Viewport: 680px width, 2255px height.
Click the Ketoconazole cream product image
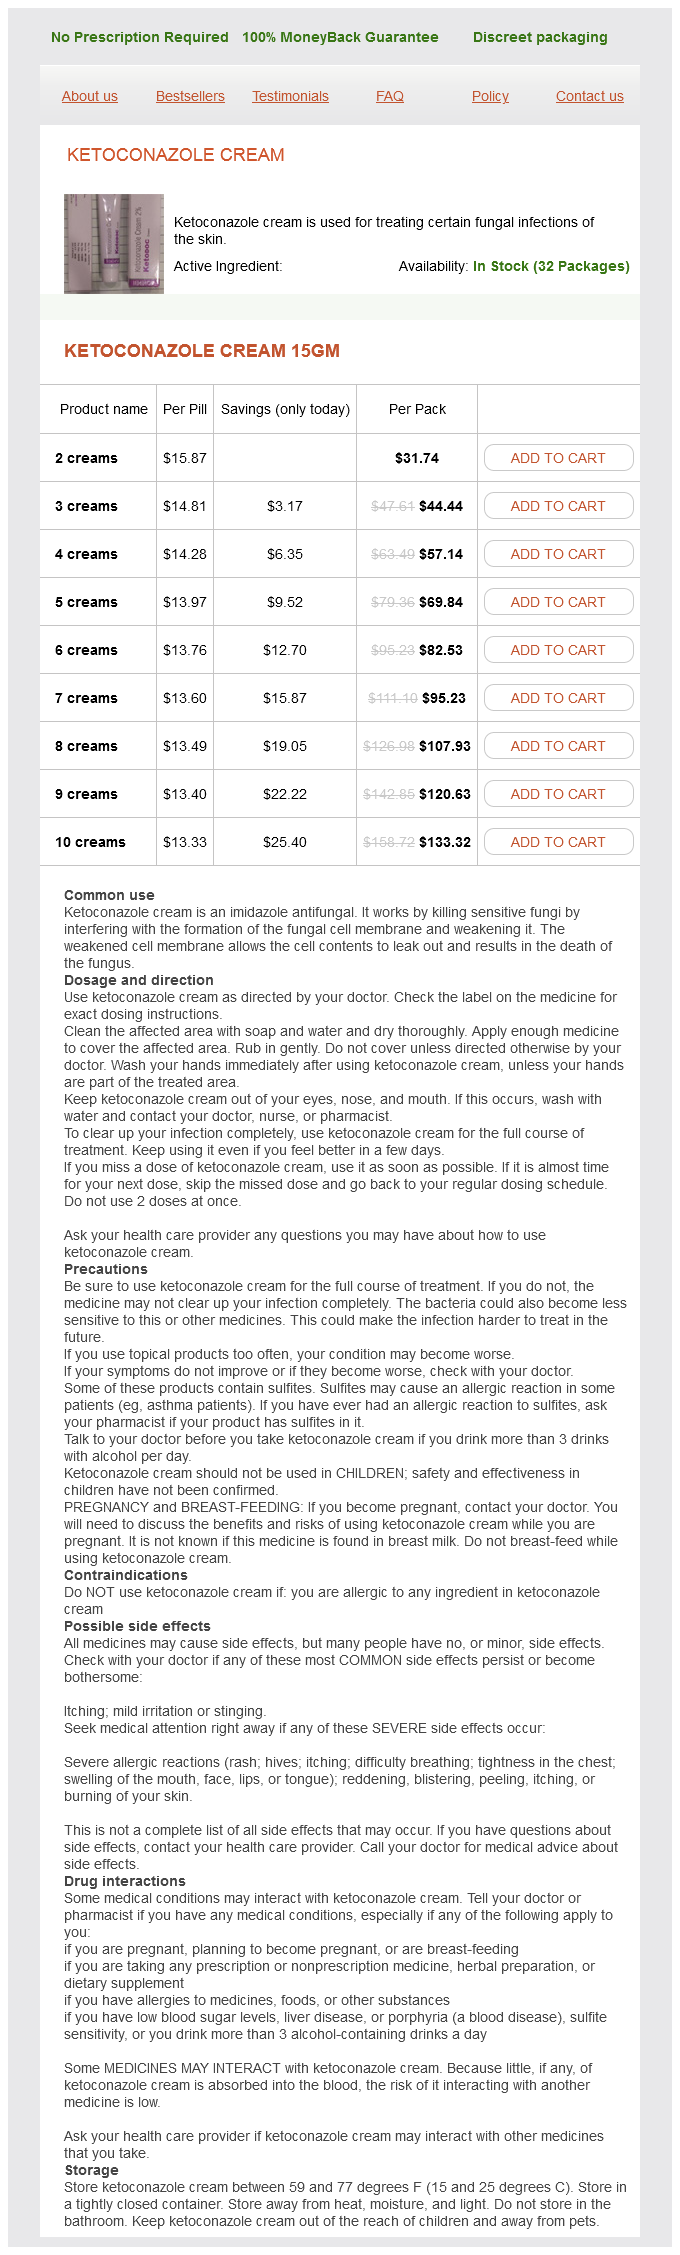(114, 244)
